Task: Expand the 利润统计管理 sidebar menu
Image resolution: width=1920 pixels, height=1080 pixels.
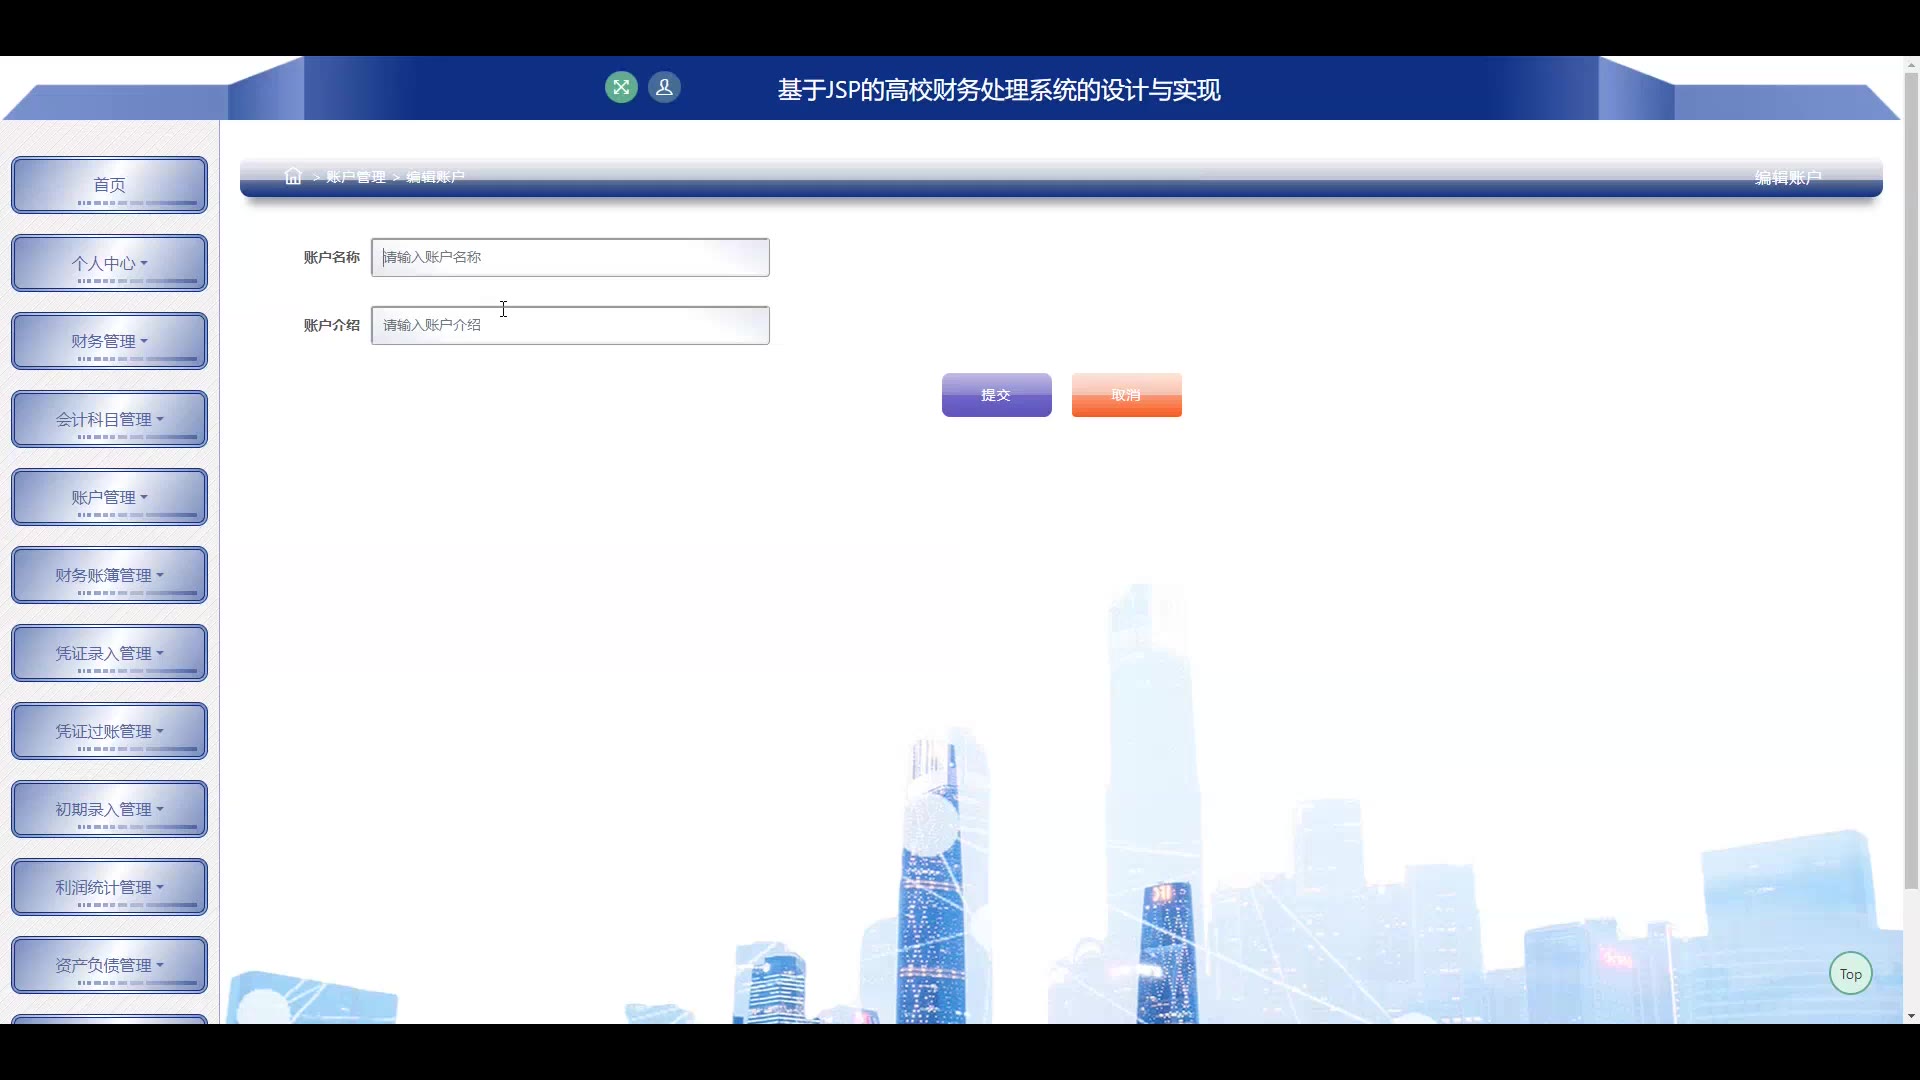Action: (x=110, y=887)
